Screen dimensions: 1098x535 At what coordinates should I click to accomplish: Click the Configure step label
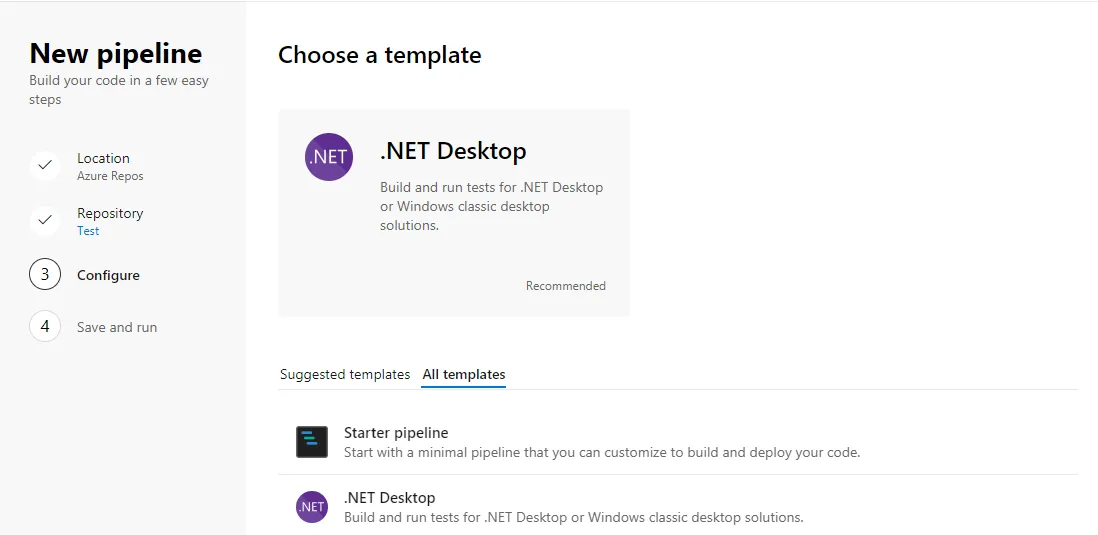[x=108, y=275]
